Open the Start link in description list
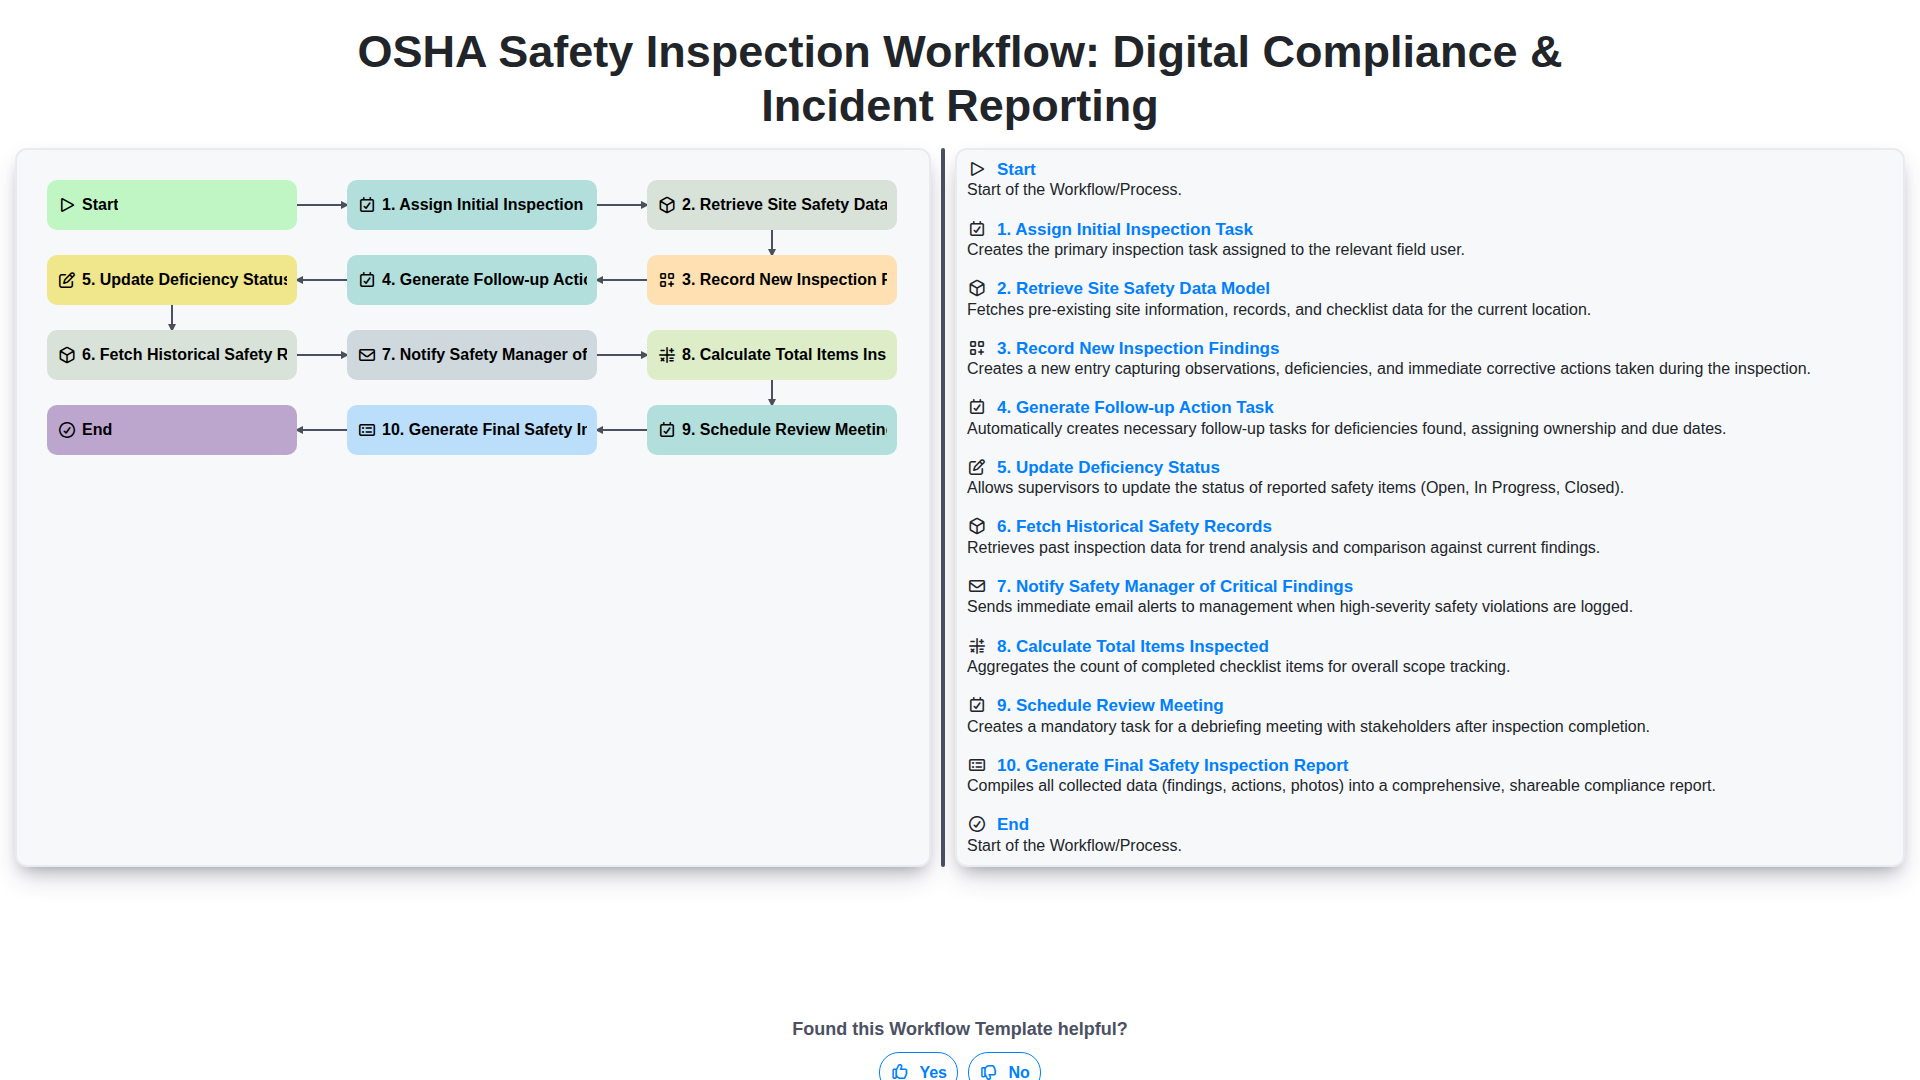This screenshot has width=1920, height=1080. coord(1016,169)
